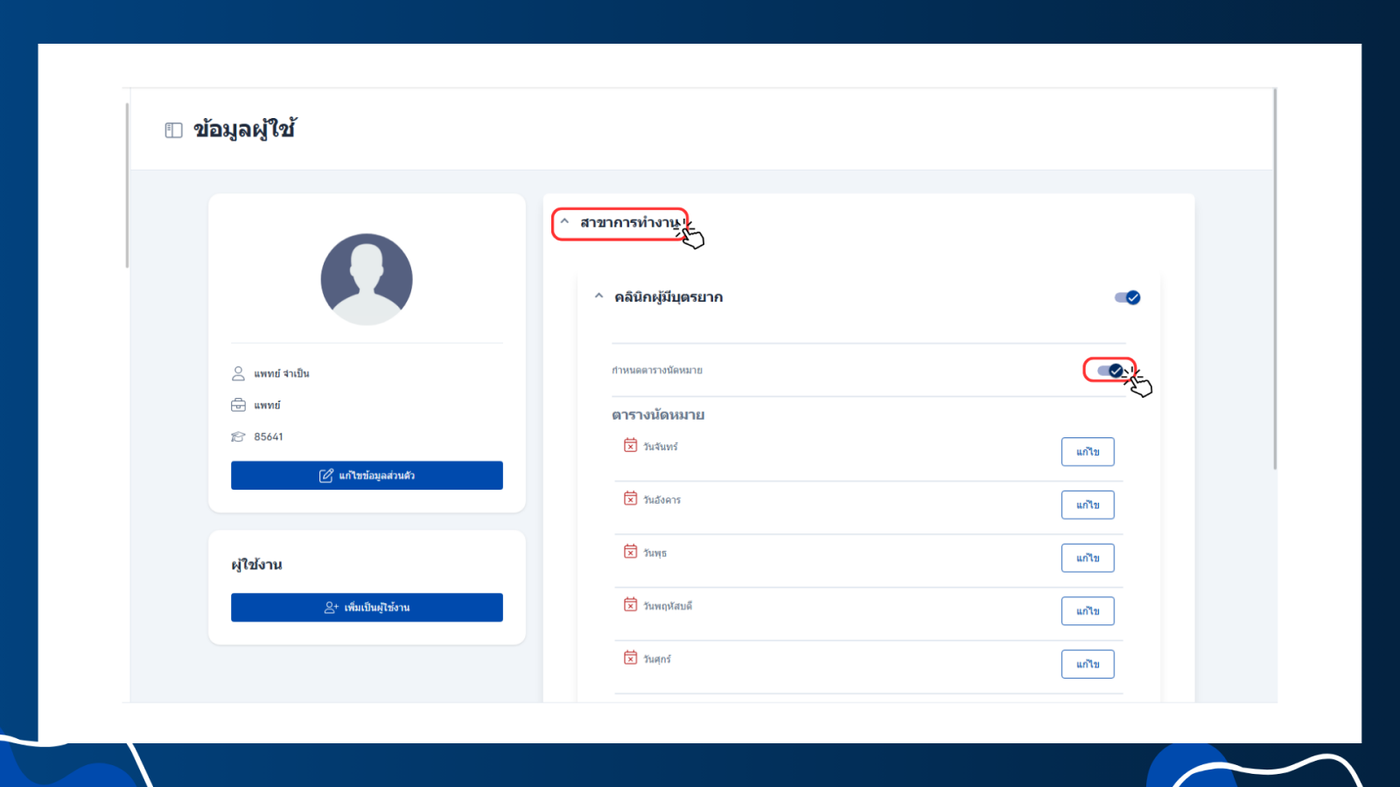Open the user profile avatar picture

tap(367, 279)
